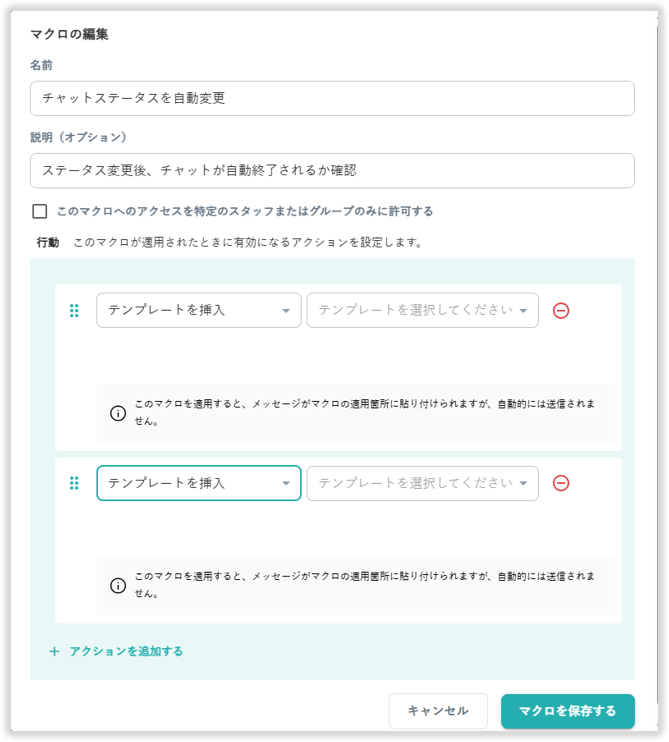Click the info icon in the first action notice
The width and height of the screenshot is (669, 742).
coord(118,413)
